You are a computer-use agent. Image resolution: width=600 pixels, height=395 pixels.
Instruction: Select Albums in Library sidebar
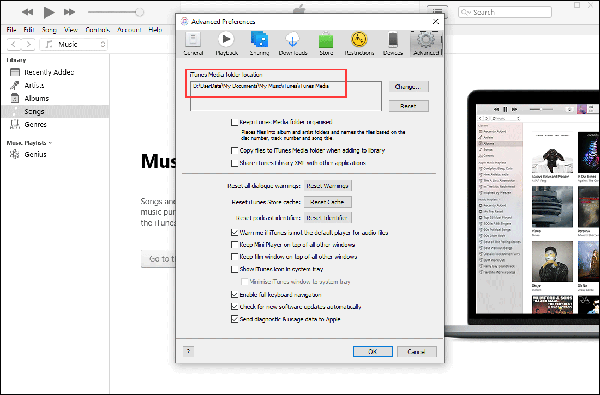(55, 98)
